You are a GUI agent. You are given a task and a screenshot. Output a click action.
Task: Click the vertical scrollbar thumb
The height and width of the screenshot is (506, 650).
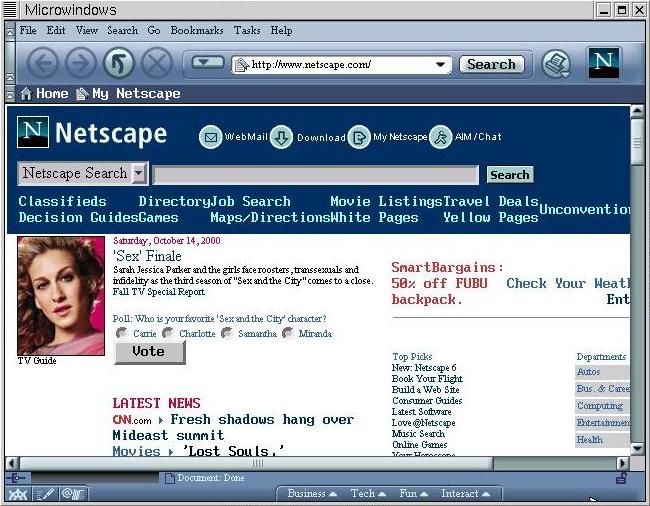pos(637,142)
